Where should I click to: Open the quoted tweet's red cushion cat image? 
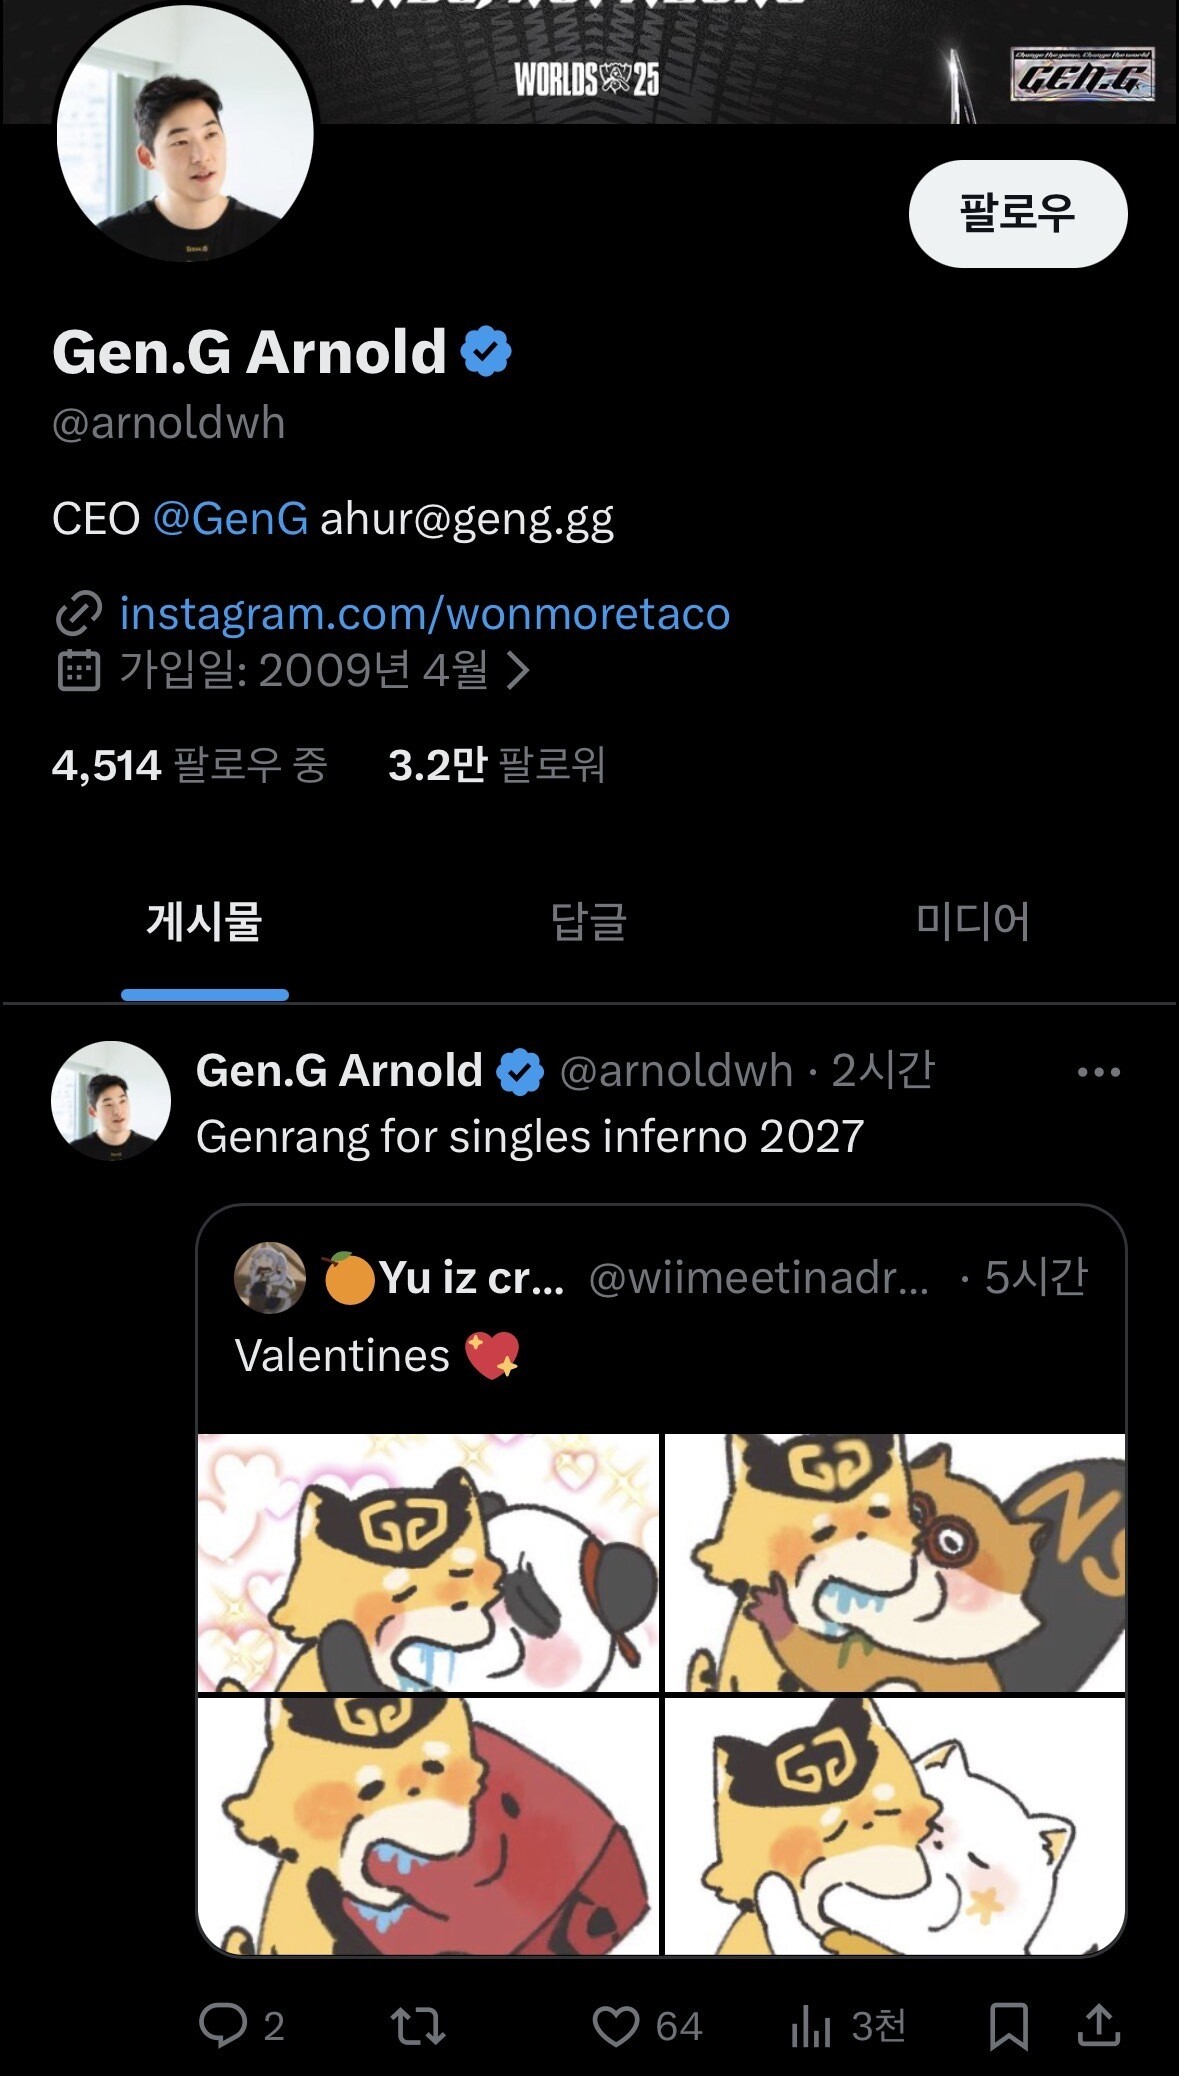[429, 1825]
